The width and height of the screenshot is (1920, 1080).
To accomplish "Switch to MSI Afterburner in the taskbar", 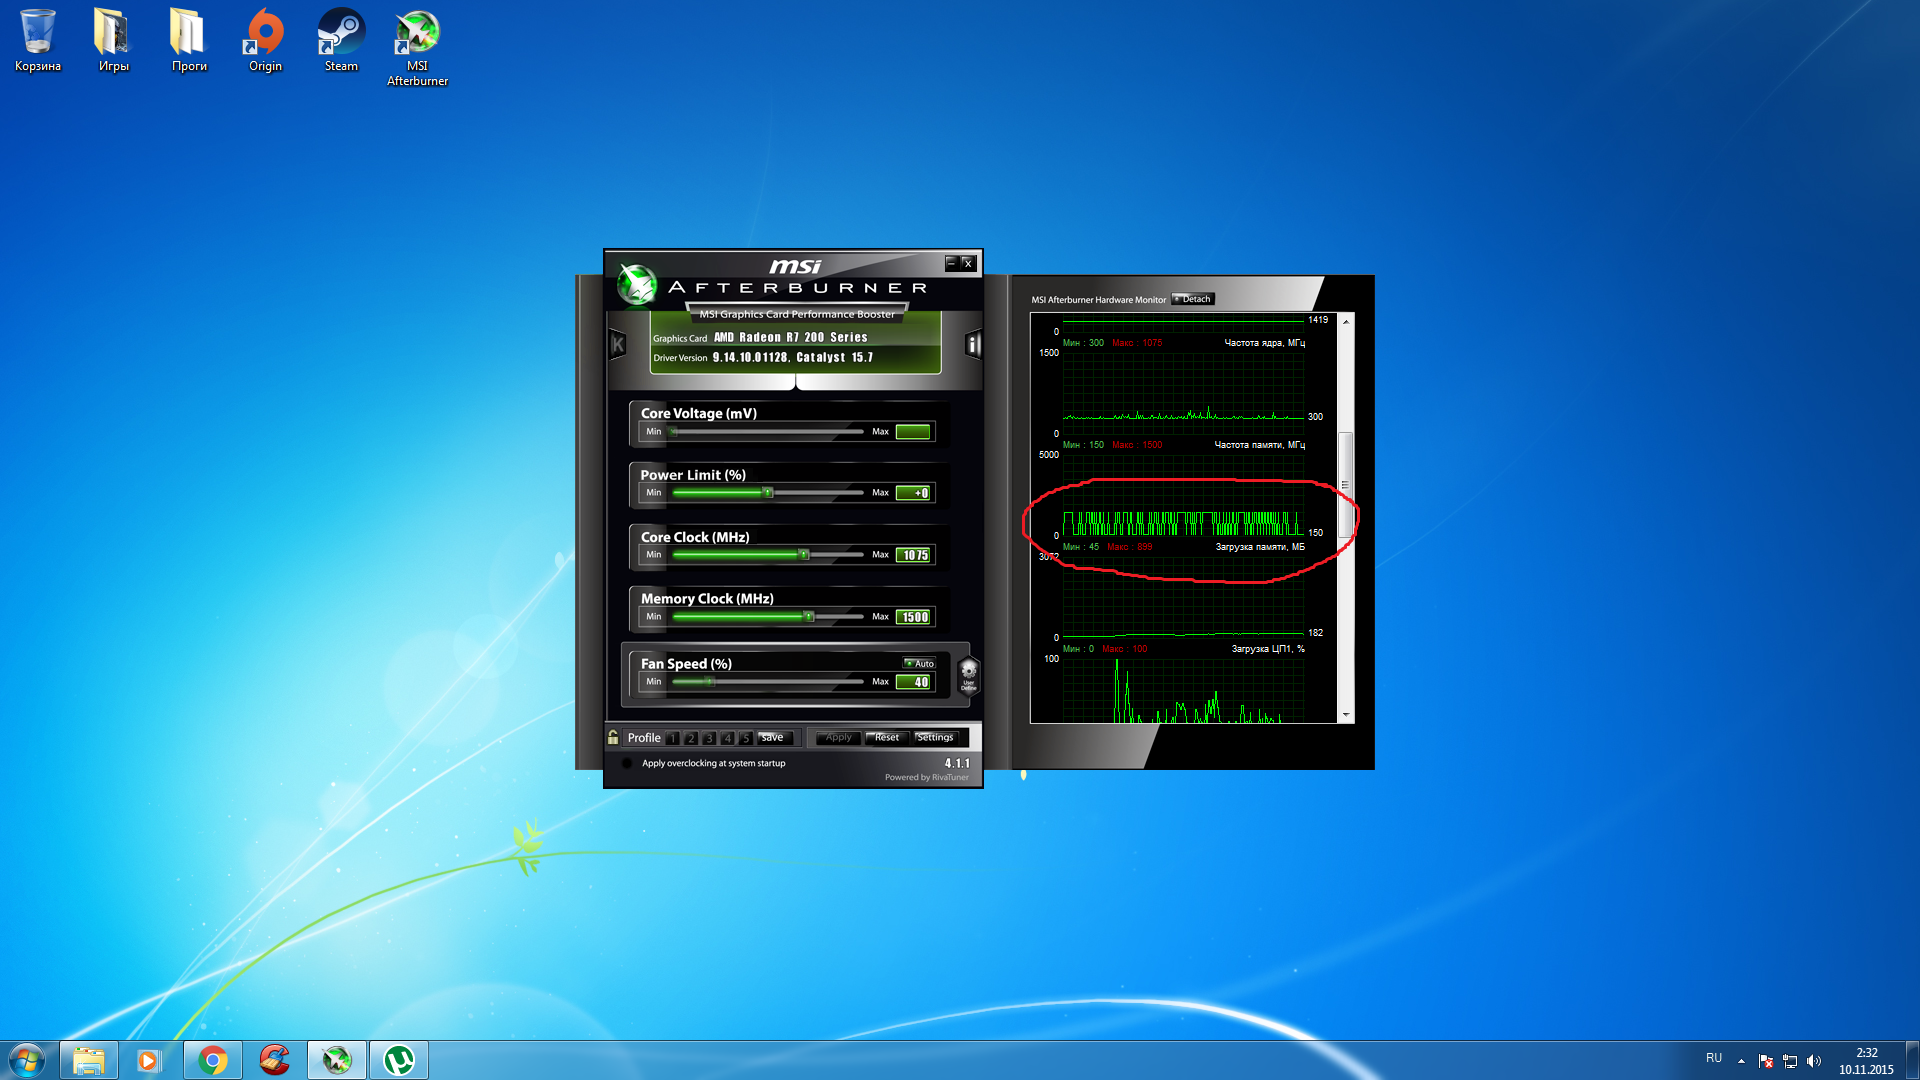I will (x=337, y=1060).
